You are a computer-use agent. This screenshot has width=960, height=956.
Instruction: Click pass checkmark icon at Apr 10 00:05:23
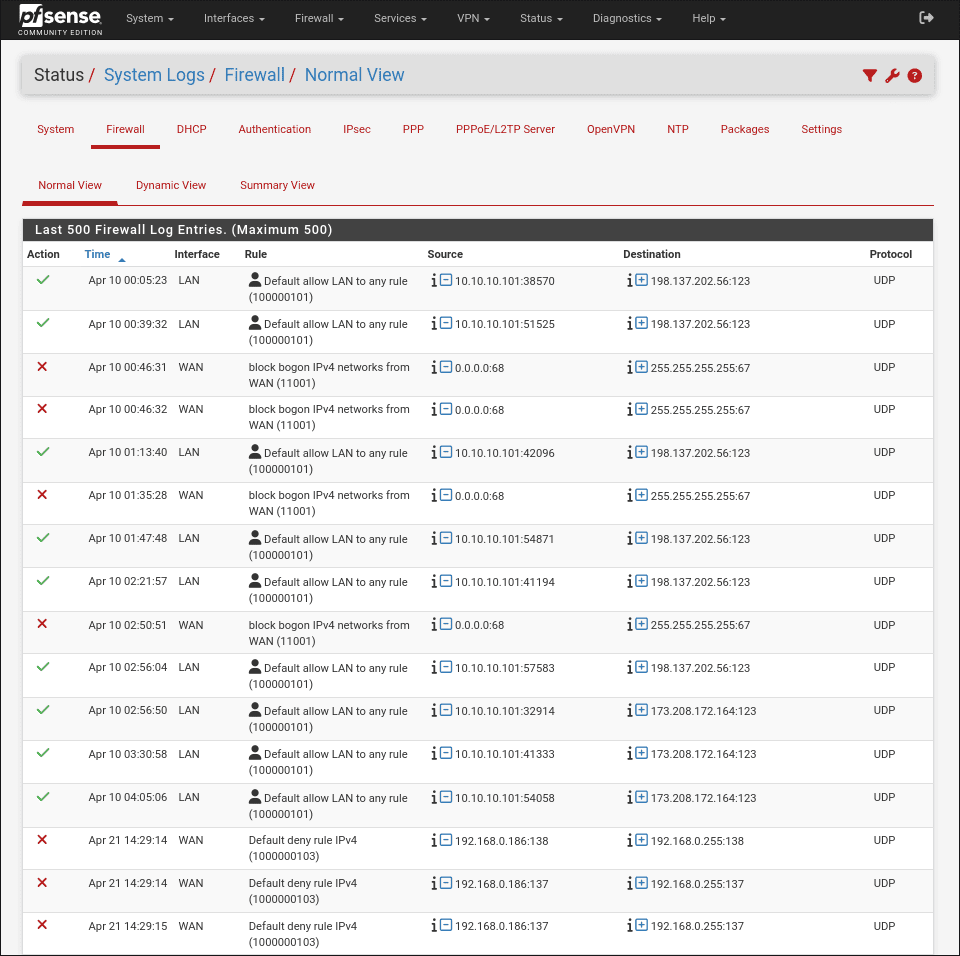[x=43, y=279]
